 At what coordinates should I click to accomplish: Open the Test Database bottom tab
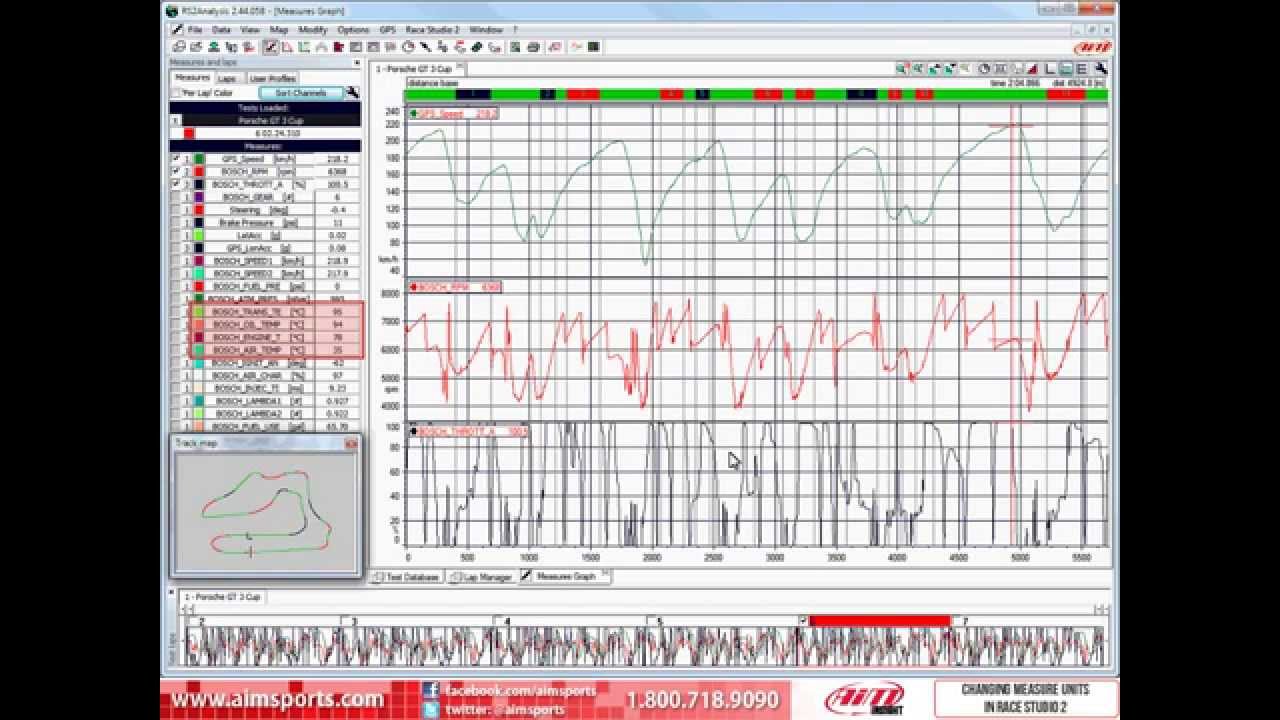(x=407, y=577)
